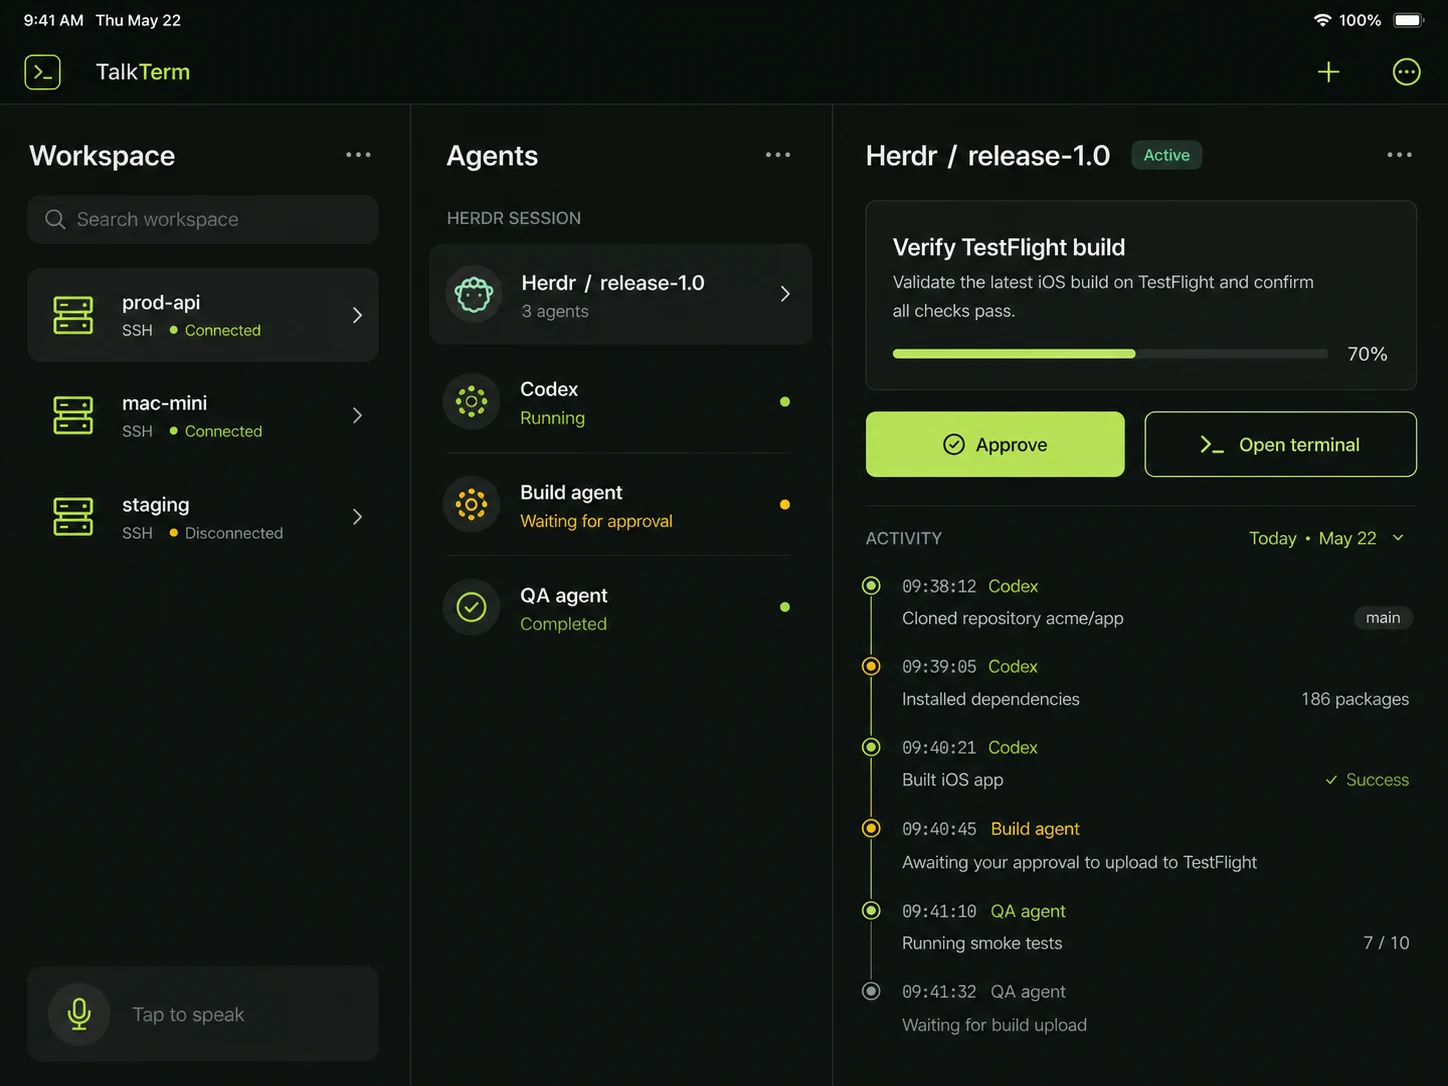
Task: Select the Codex agent row
Action: (x=620, y=402)
